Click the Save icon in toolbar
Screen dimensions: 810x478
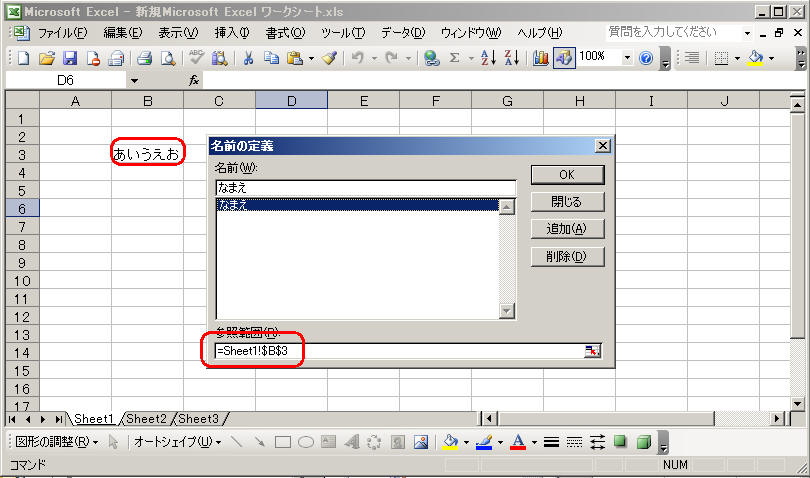pos(70,58)
